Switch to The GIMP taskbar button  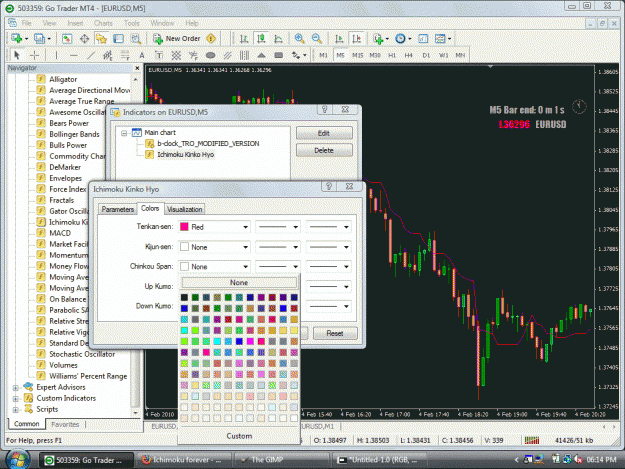click(282, 460)
